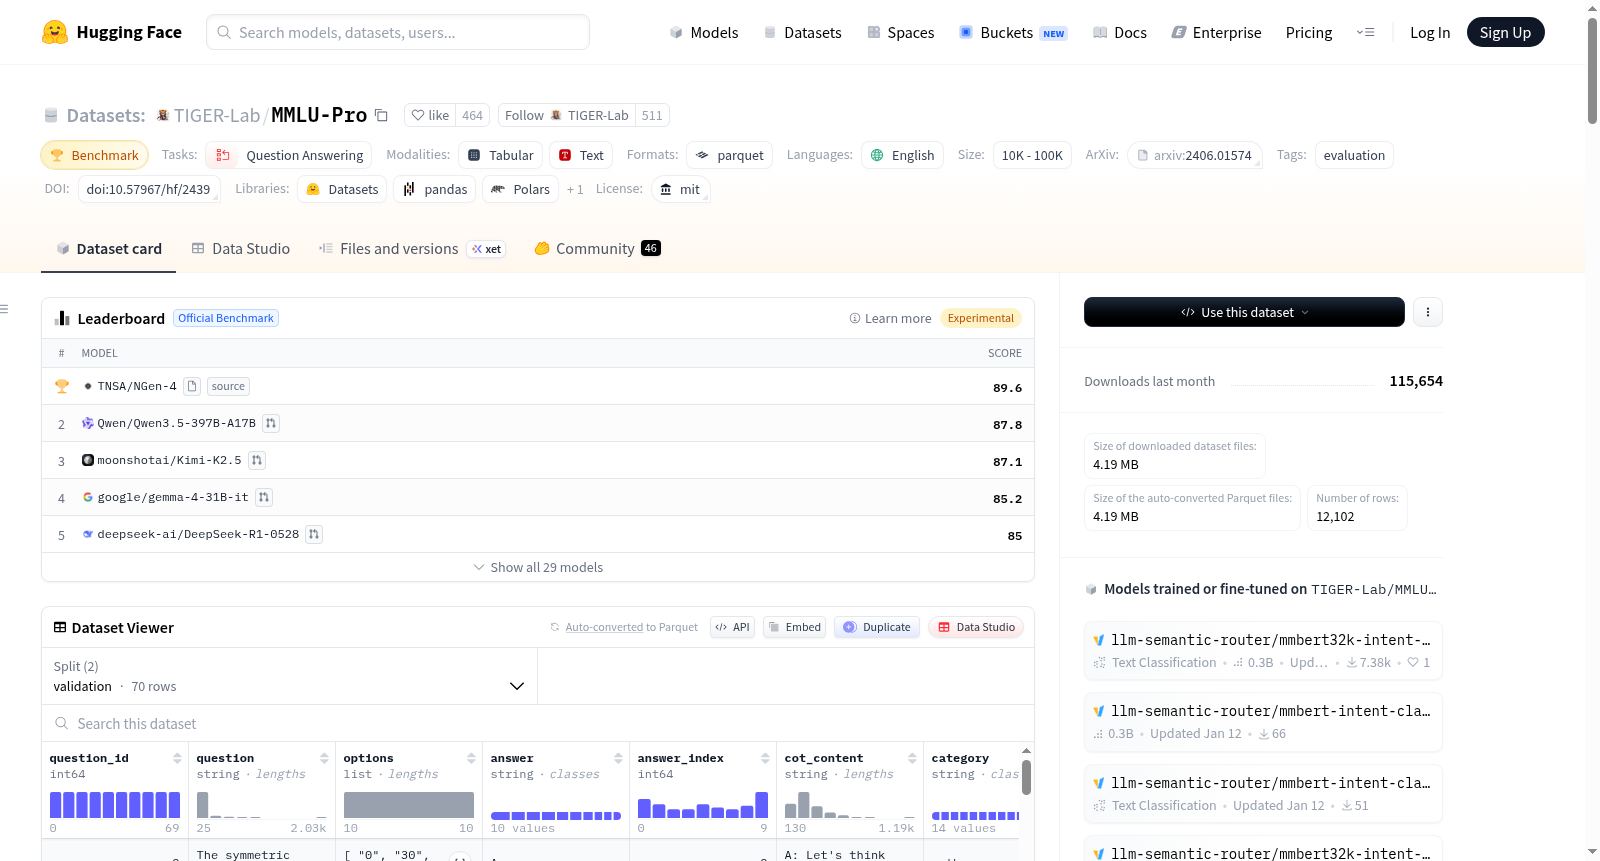Open the Pricing page
Screen dimensions: 1600x861
tap(1309, 32)
